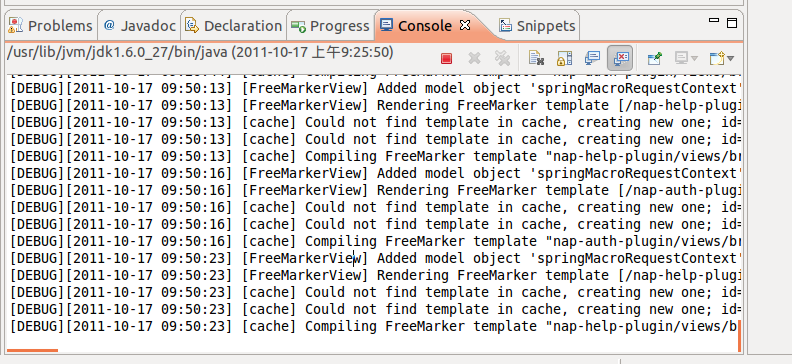The image size is (792, 364).
Task: Open the Open Console dropdown arrow
Action: coord(730,59)
